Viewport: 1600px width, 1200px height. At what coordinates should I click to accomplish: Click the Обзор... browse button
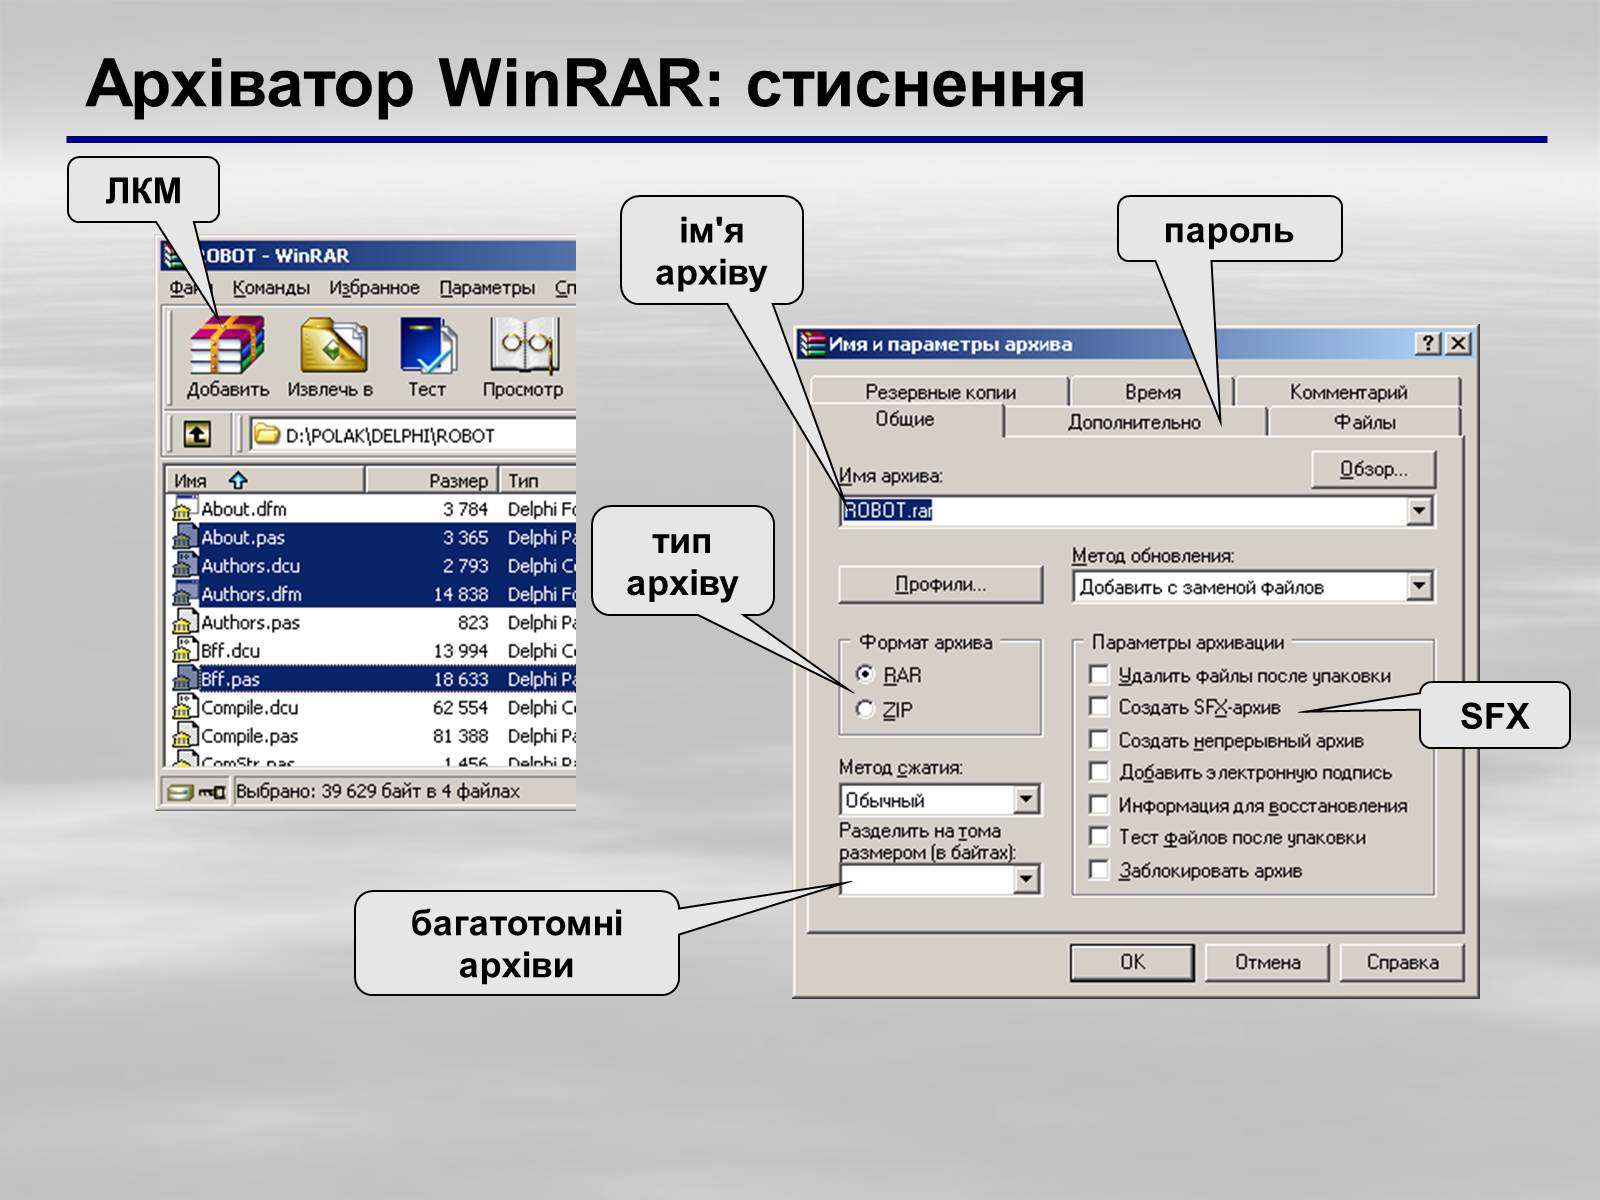pyautogui.click(x=1373, y=469)
